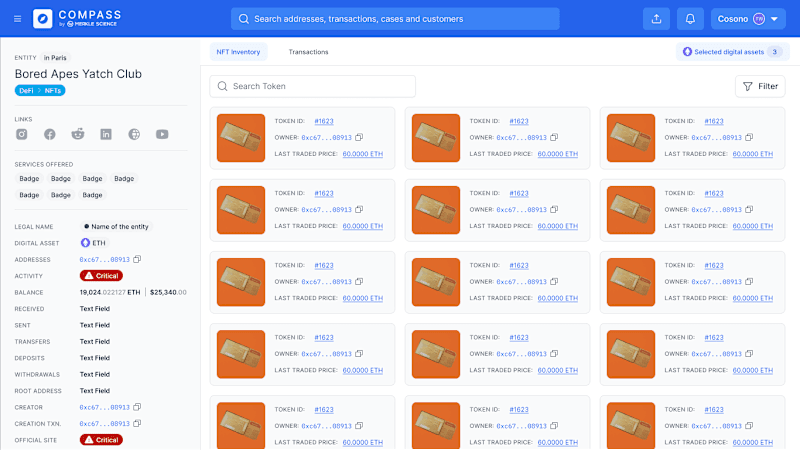Open the Facebook link icon

(x=49, y=134)
